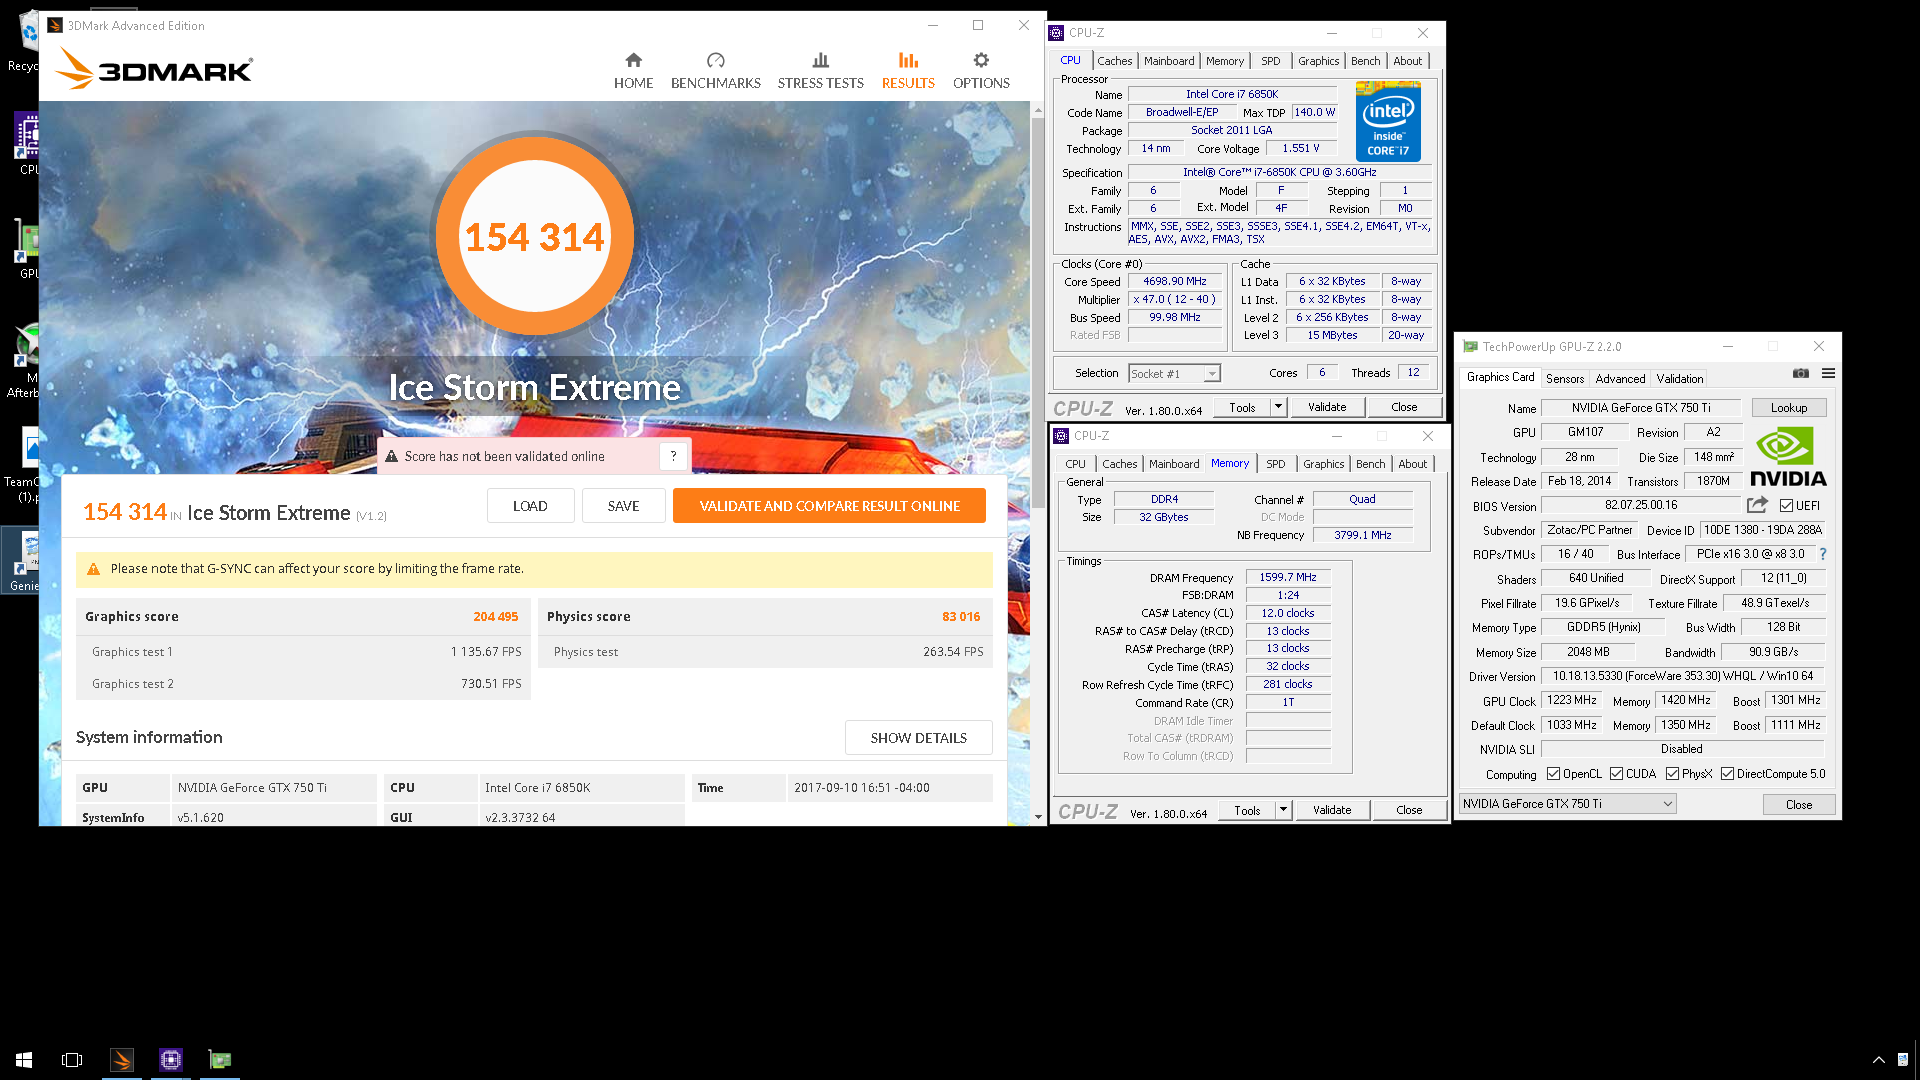This screenshot has width=1920, height=1080.
Task: Click the Graphics score value 204 495
Action: 495,617
